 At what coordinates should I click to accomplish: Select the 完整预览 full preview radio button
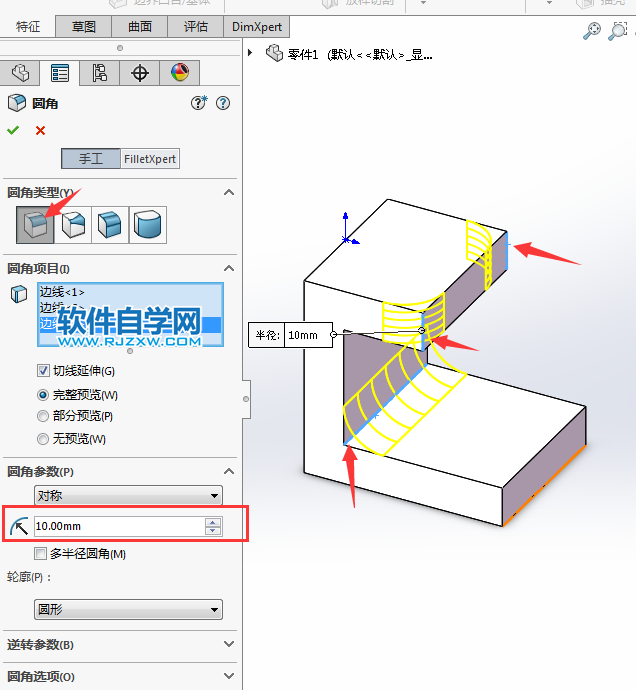click(43, 395)
